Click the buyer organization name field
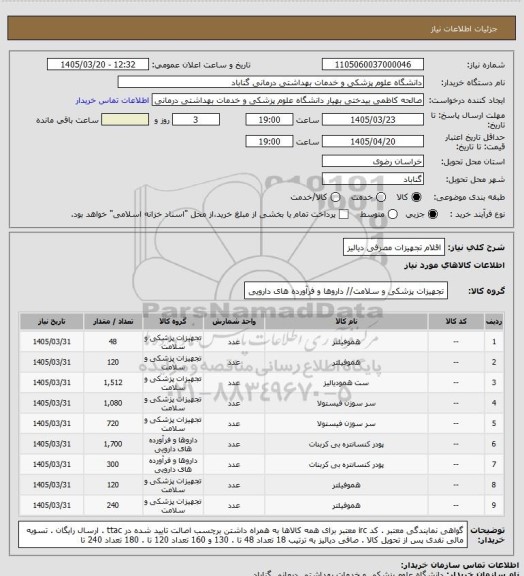Screen dimensions: 524x576 tap(270, 82)
